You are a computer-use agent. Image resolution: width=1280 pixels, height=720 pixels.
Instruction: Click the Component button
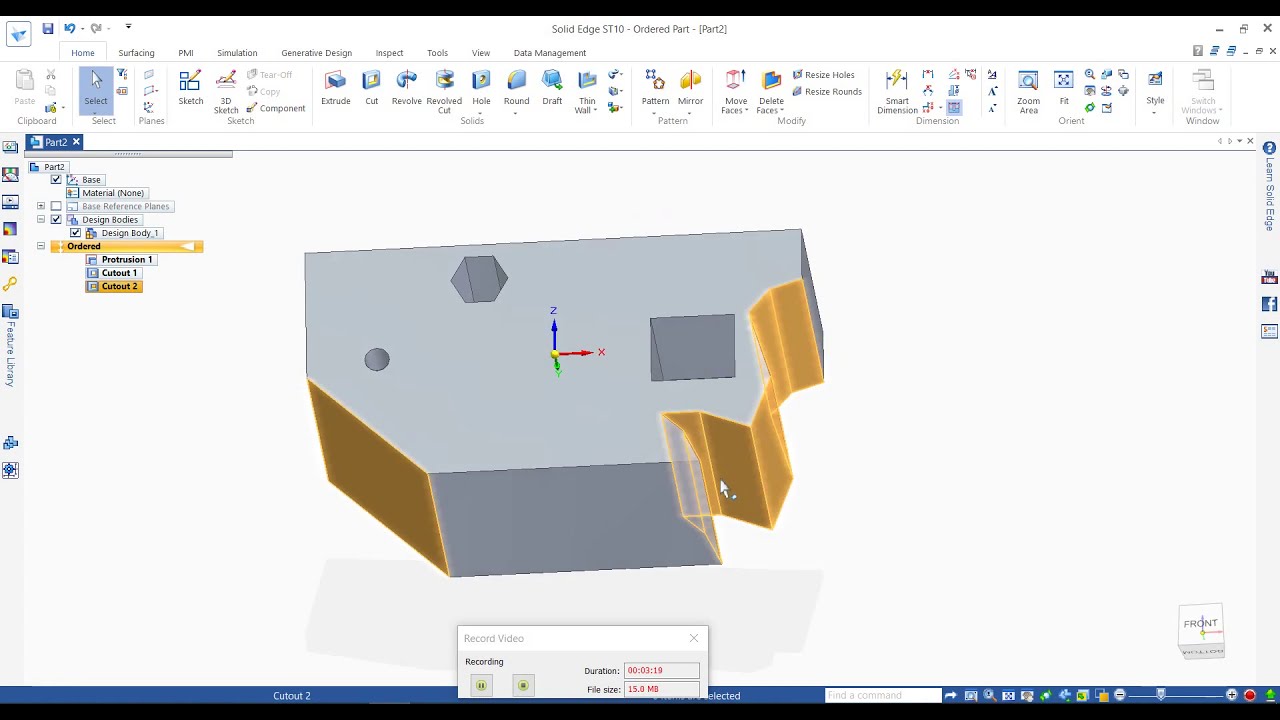276,108
